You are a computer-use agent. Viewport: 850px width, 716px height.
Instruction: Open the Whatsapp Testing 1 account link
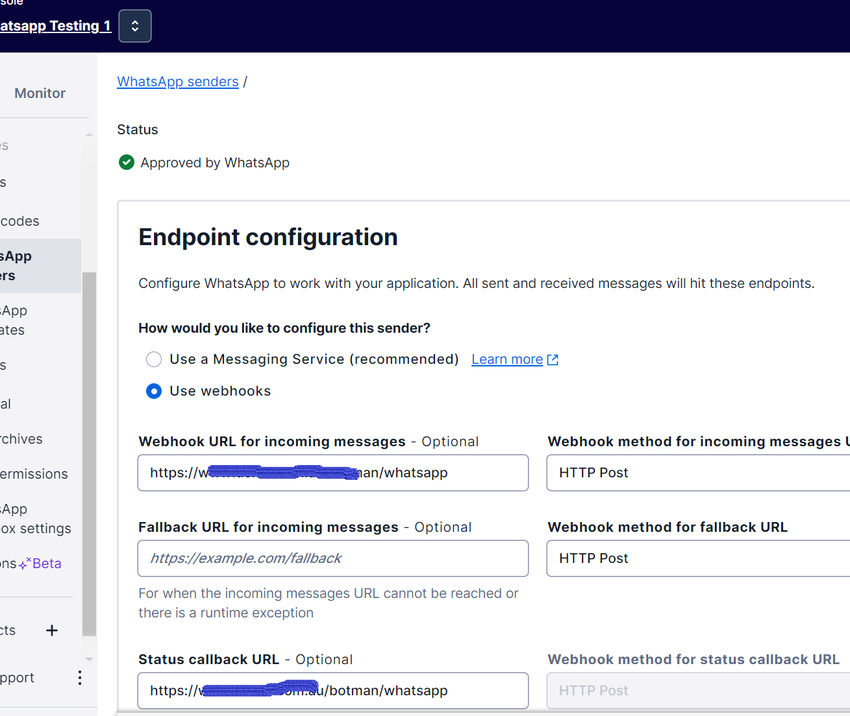(x=56, y=26)
